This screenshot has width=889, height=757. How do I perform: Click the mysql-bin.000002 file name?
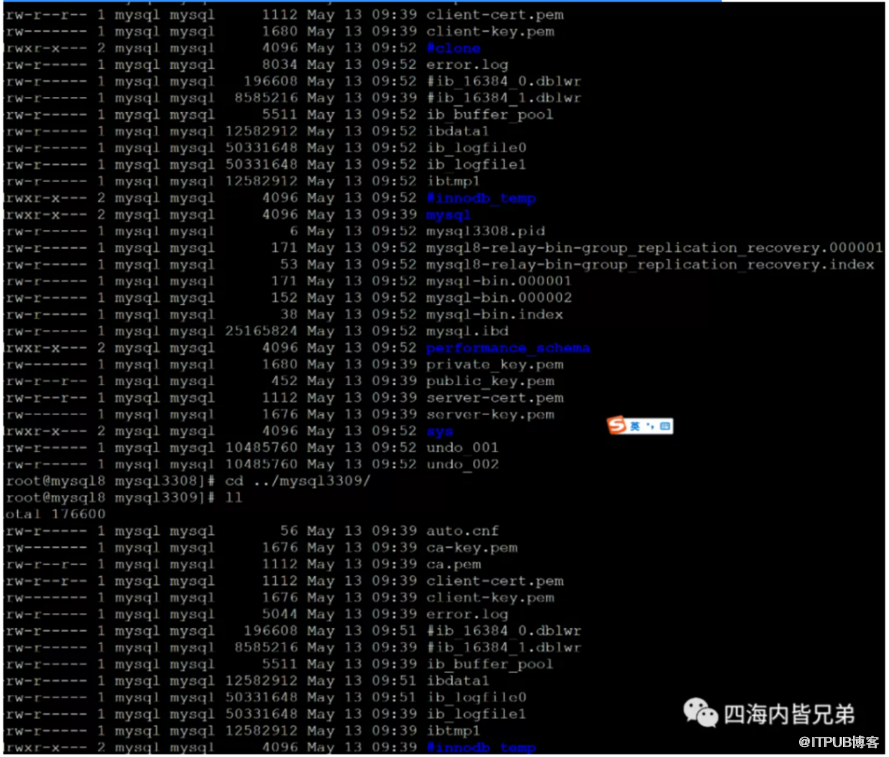pos(498,298)
